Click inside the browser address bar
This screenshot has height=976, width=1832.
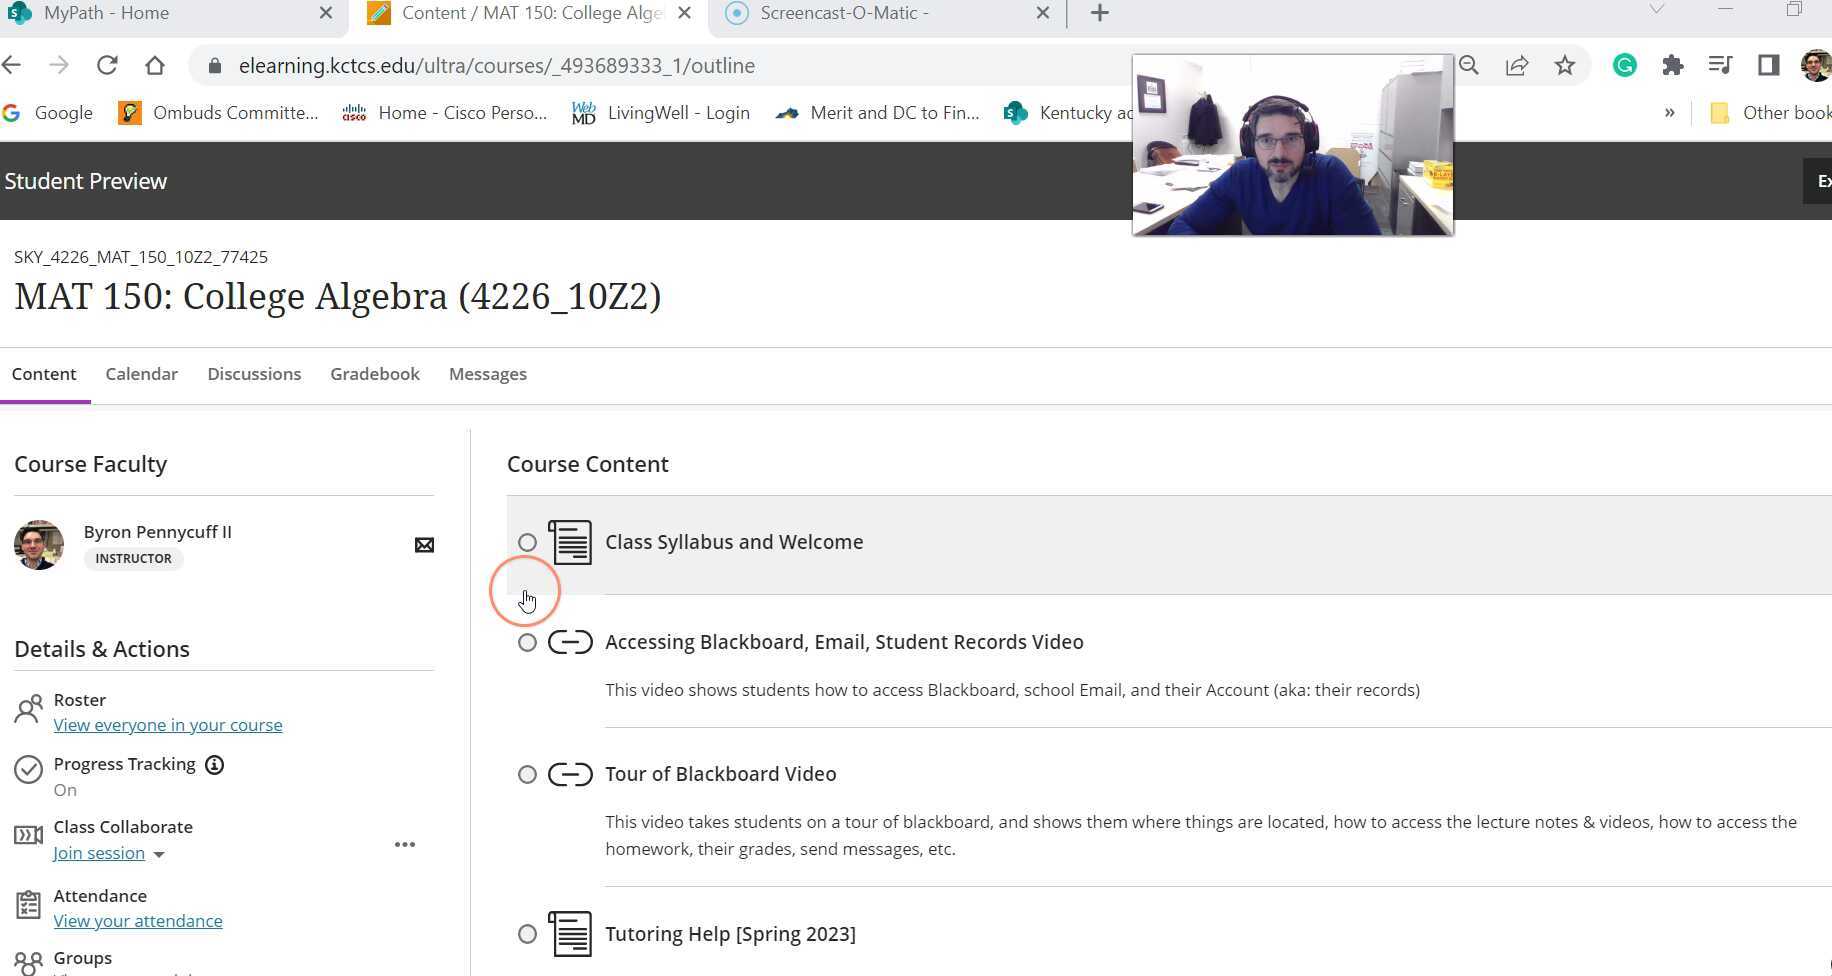(600, 65)
